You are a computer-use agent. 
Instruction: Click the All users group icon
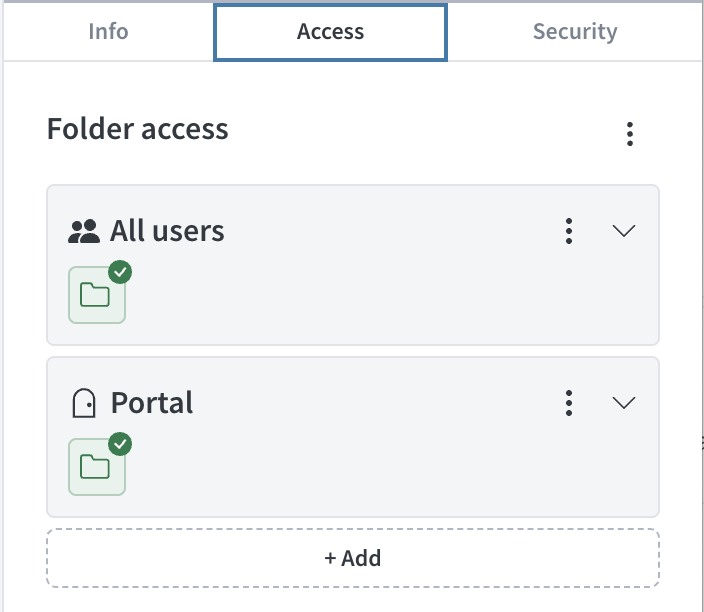[x=84, y=232]
